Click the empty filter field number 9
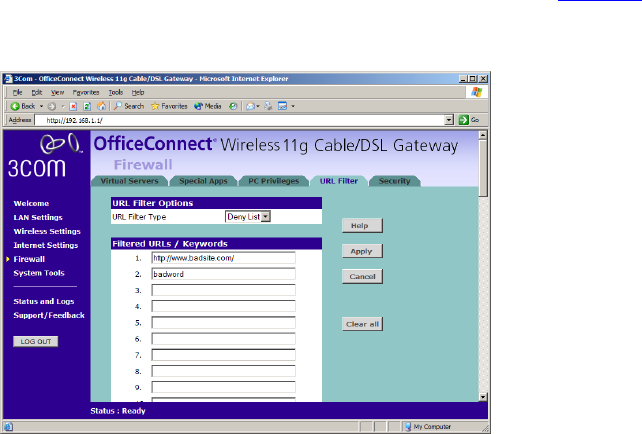 [224, 387]
